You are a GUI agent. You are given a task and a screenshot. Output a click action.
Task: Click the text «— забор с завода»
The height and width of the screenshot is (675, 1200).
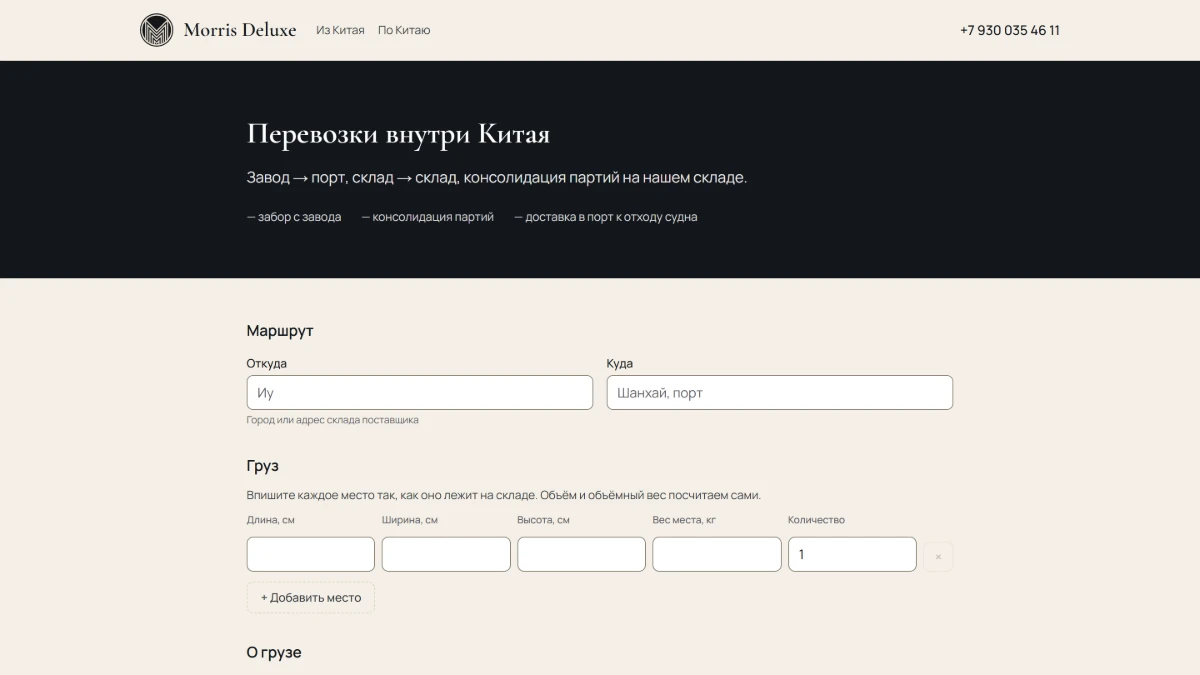(294, 216)
